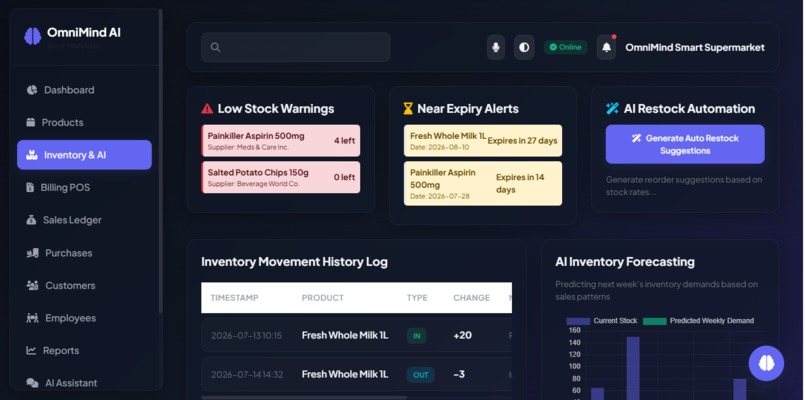Click the 2026-07-14 14:32 timestamp

click(x=247, y=375)
